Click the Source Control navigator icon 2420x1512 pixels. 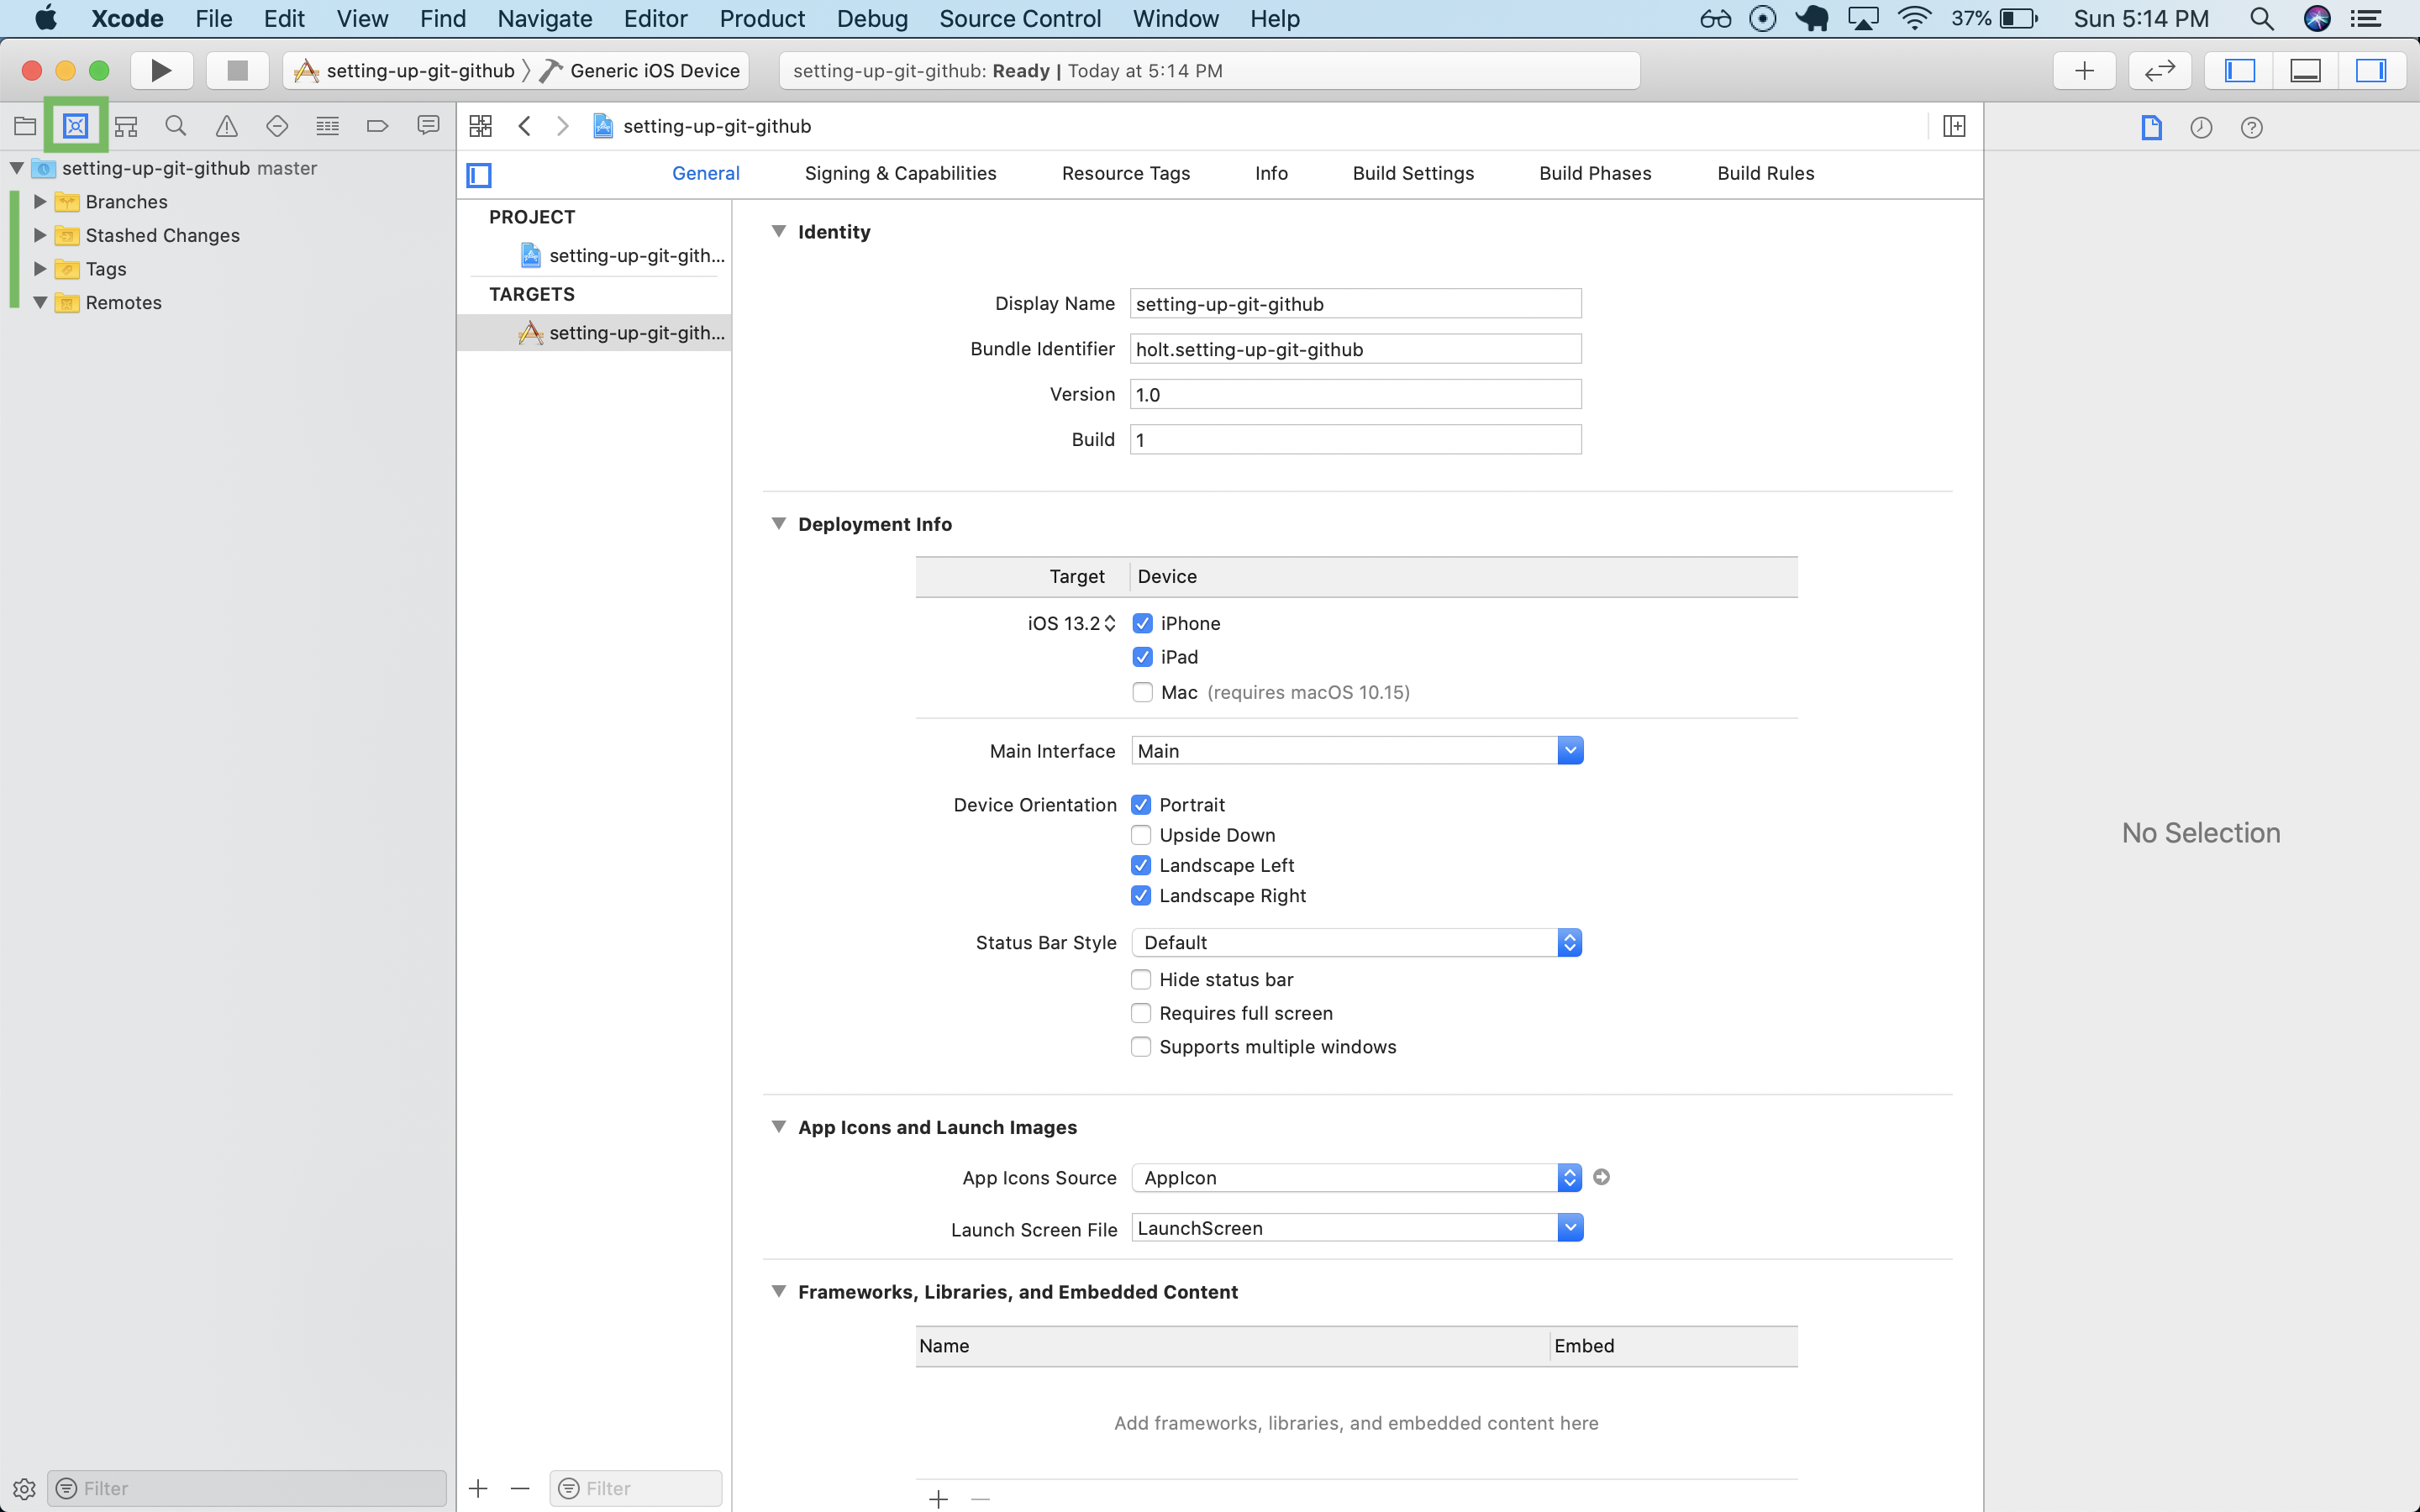(75, 123)
